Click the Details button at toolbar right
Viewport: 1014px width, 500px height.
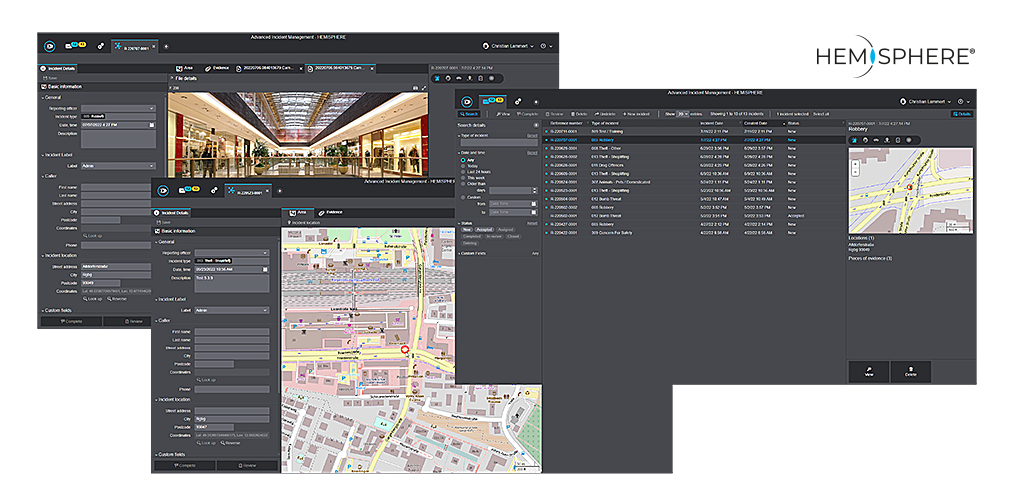tap(962, 114)
